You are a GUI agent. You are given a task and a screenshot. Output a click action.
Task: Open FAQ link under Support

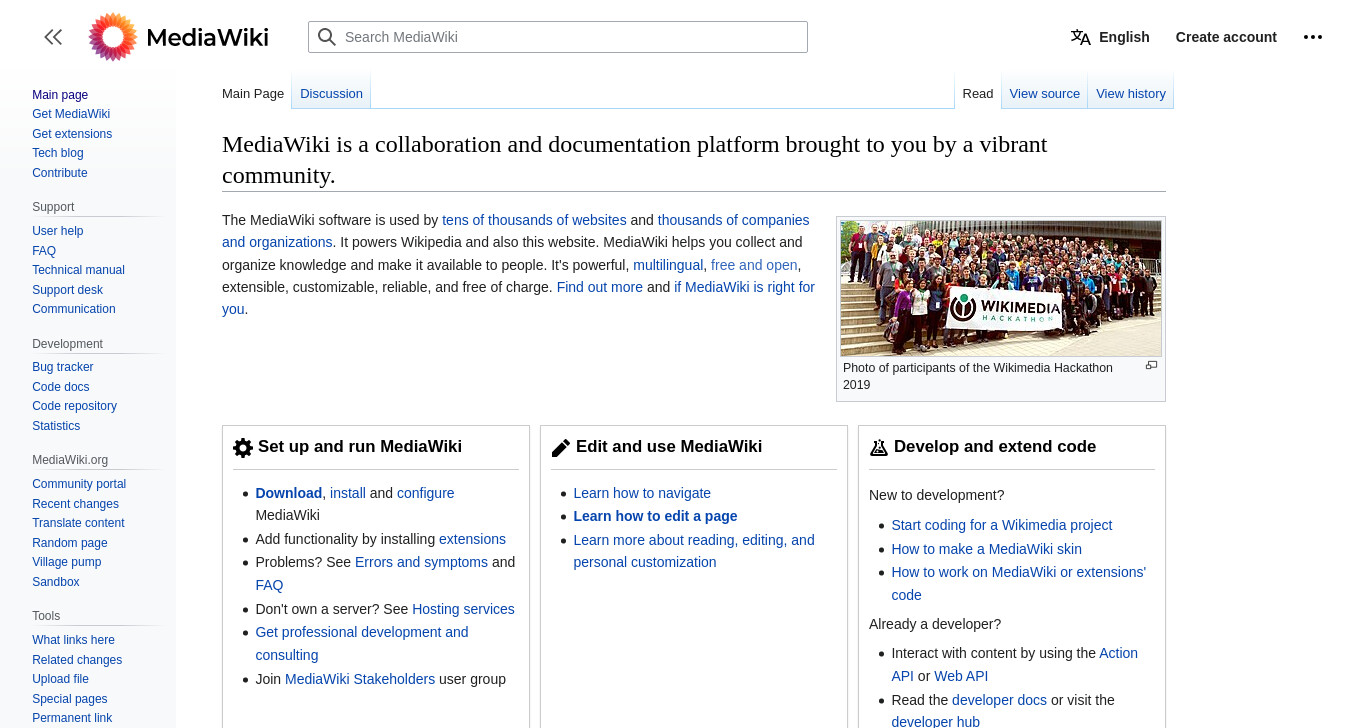(44, 251)
